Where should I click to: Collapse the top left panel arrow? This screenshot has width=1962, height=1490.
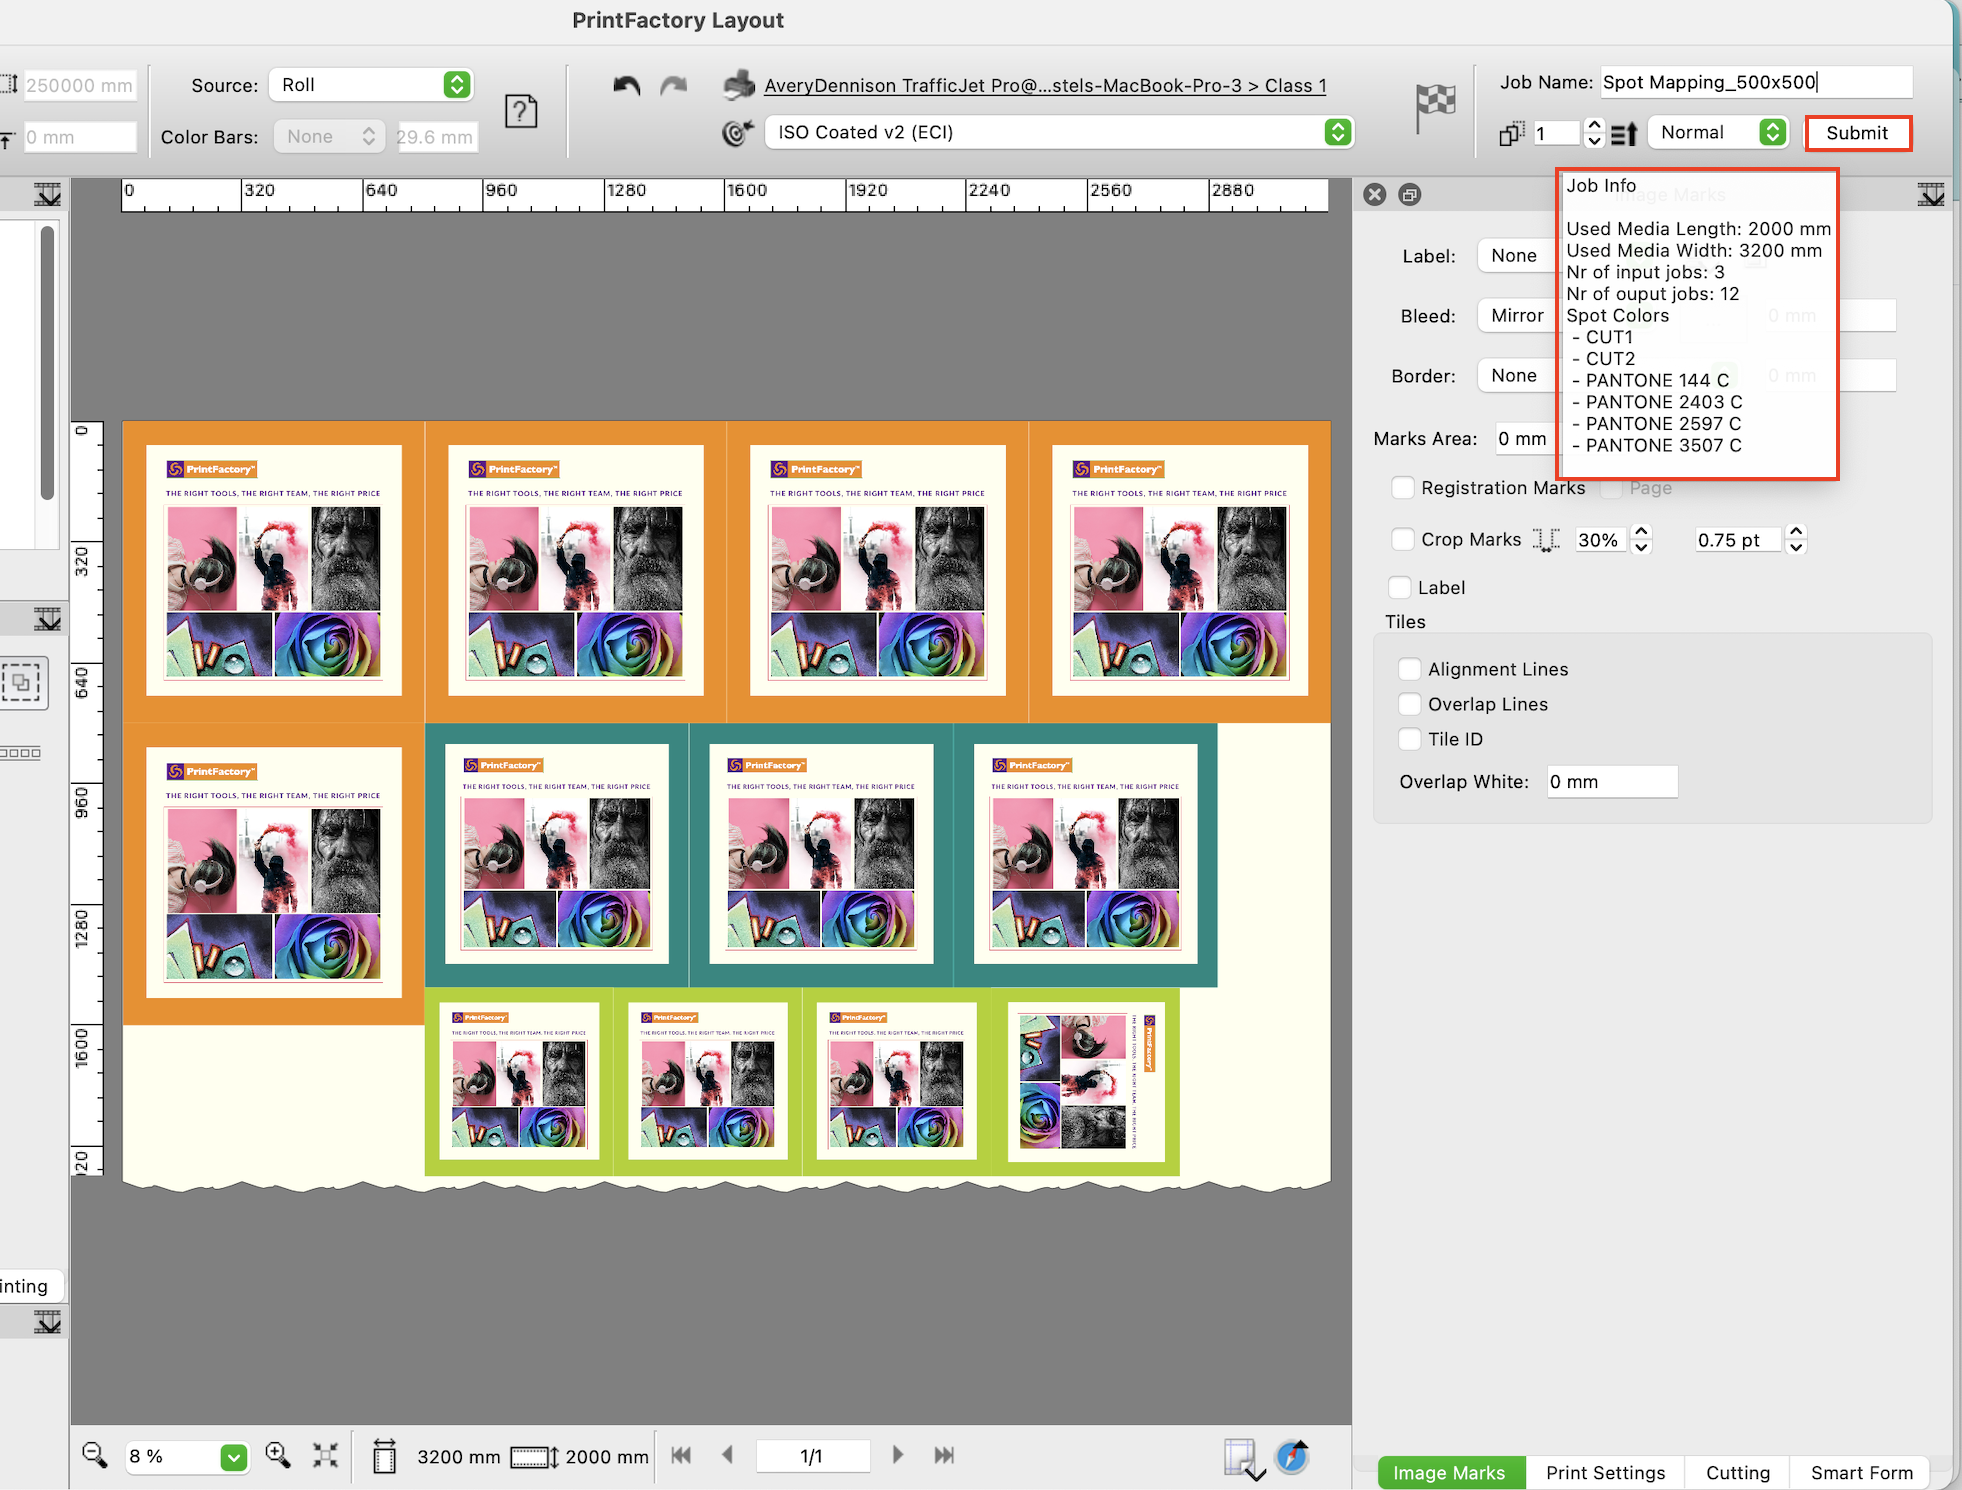point(47,195)
